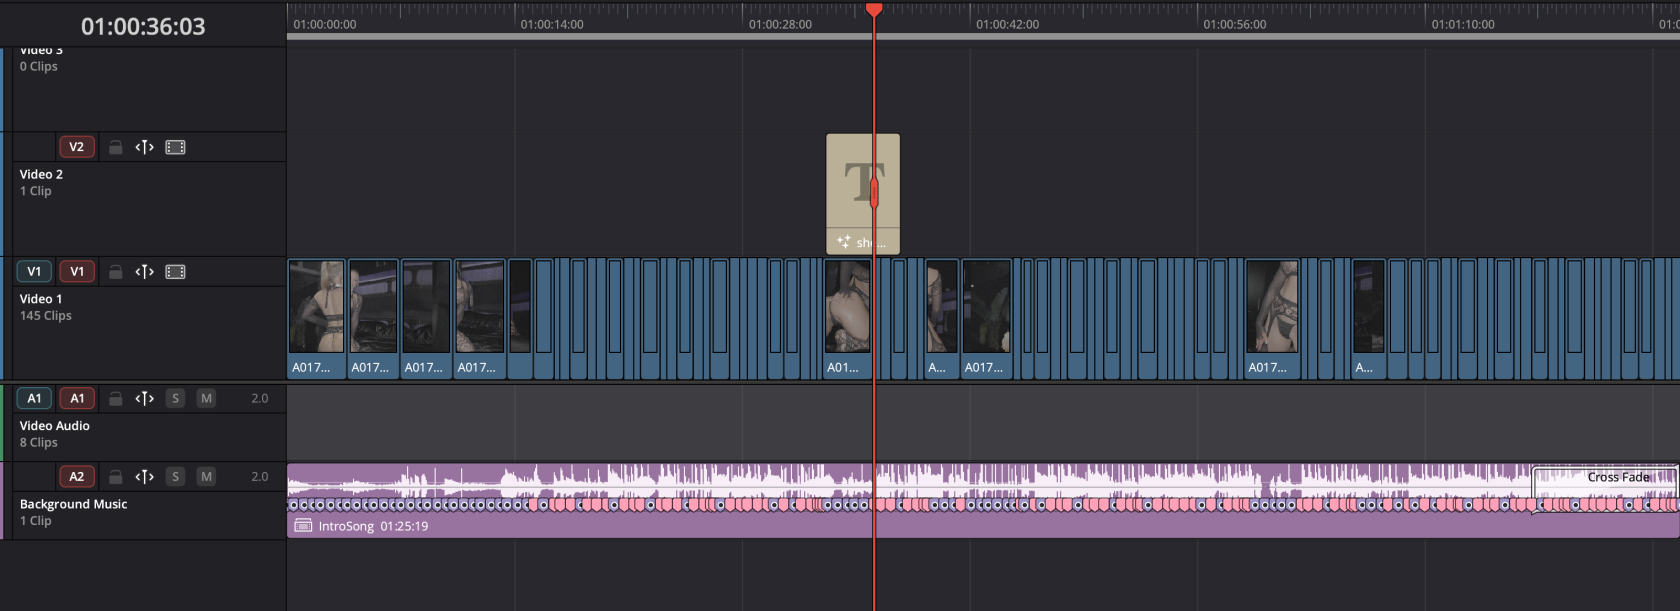
Task: Toggle auto select on Video 2 track
Action: pos(145,147)
